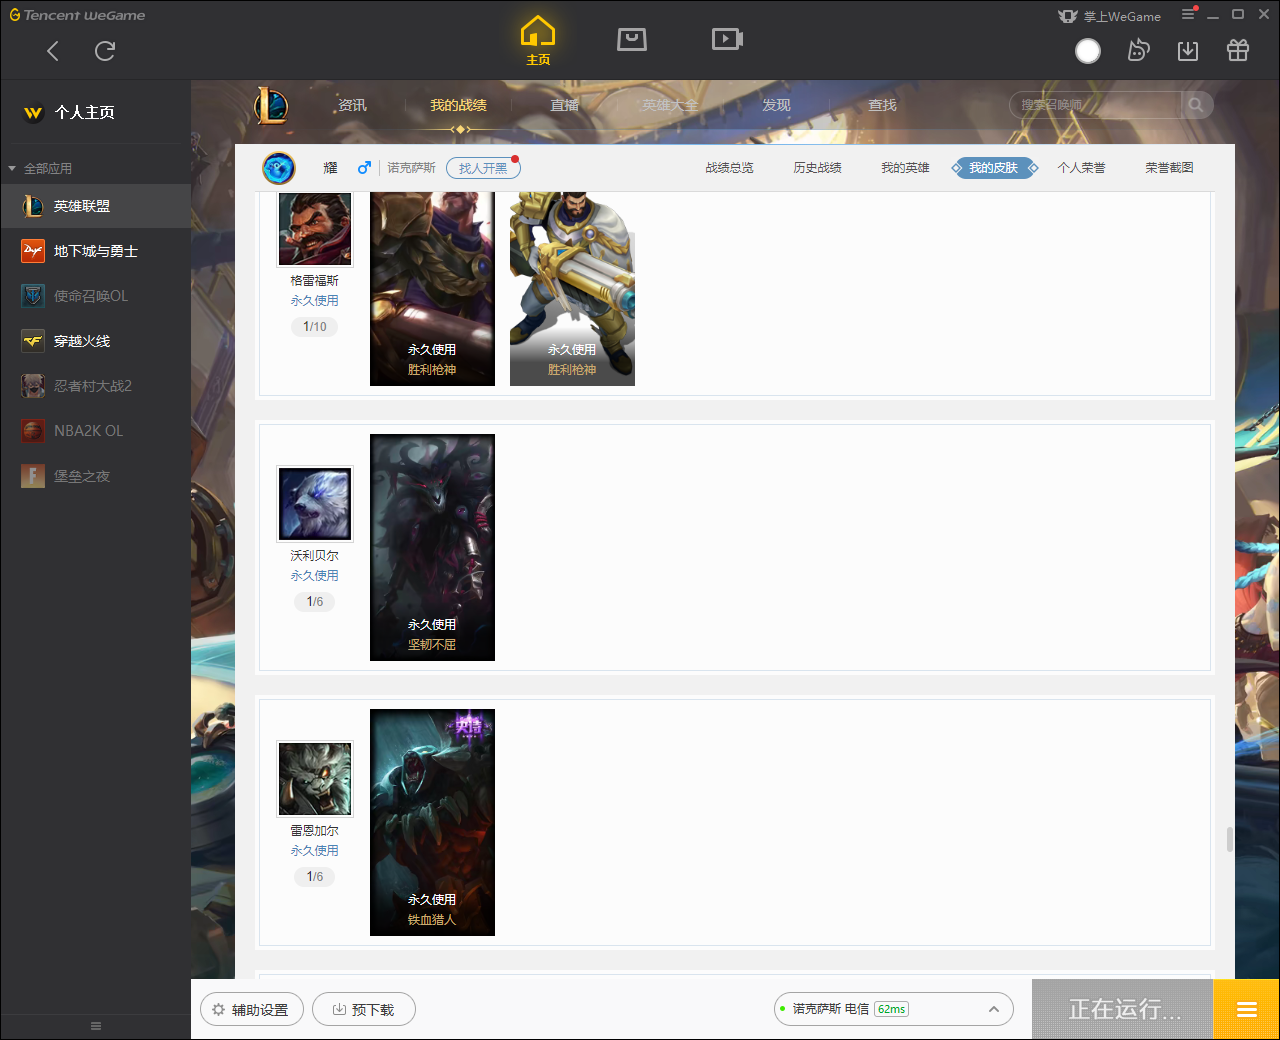Open the mascot message icon
This screenshot has height=1040, width=1280.
[x=1138, y=50]
